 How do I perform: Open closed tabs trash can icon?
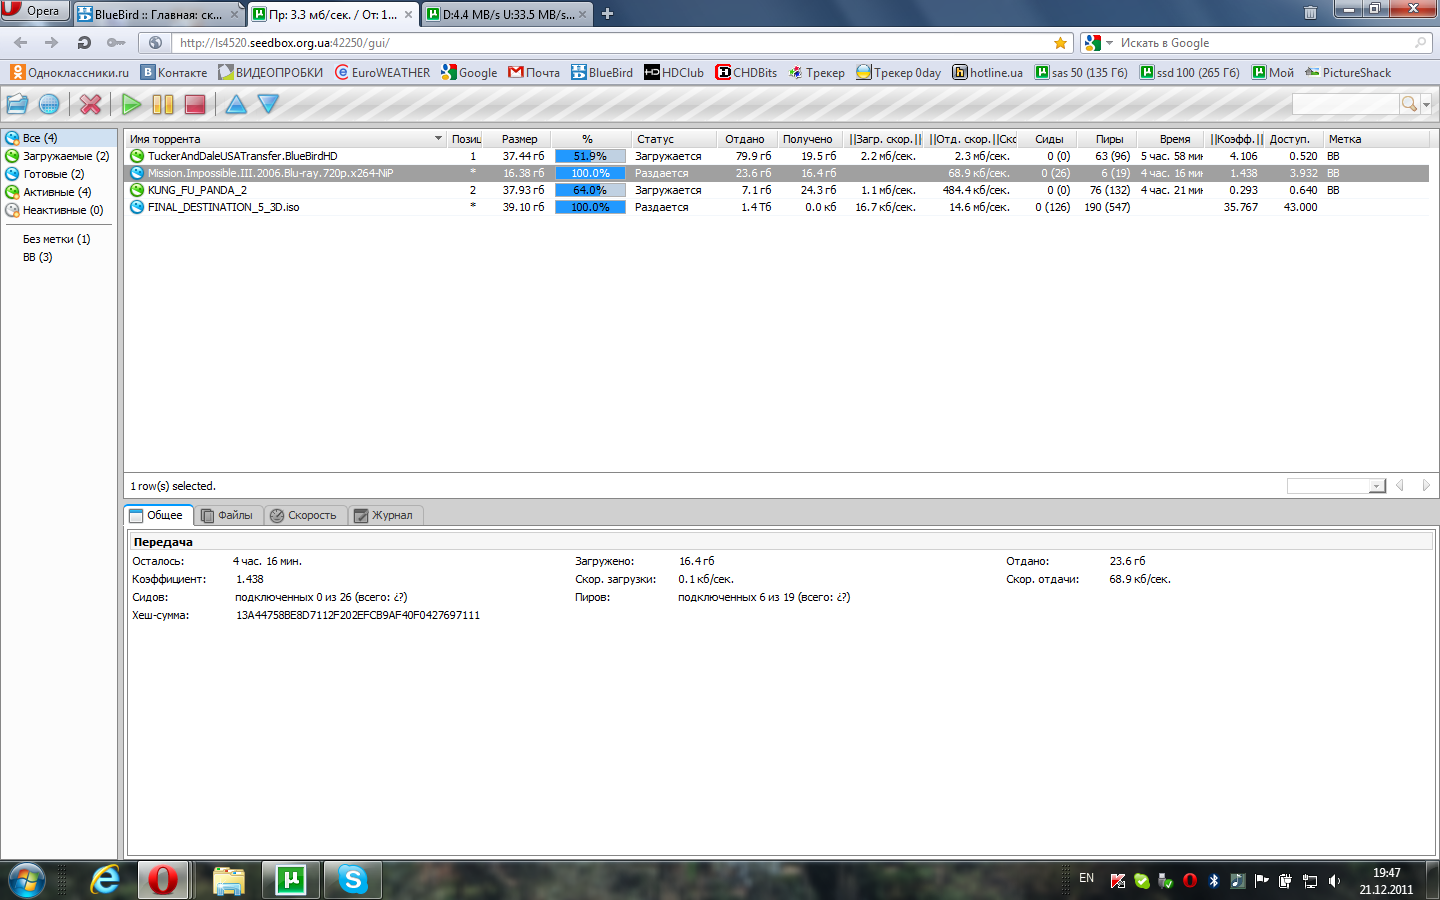(1310, 13)
